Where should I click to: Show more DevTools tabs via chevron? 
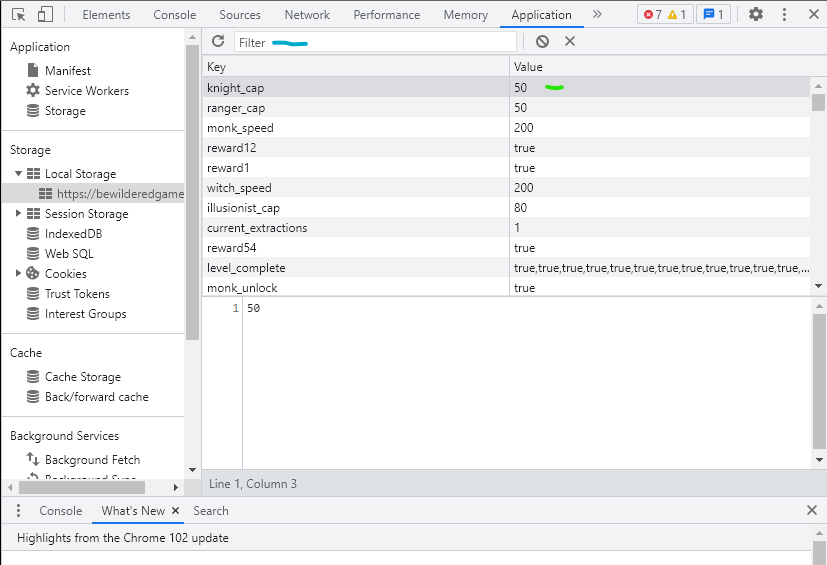click(x=597, y=14)
